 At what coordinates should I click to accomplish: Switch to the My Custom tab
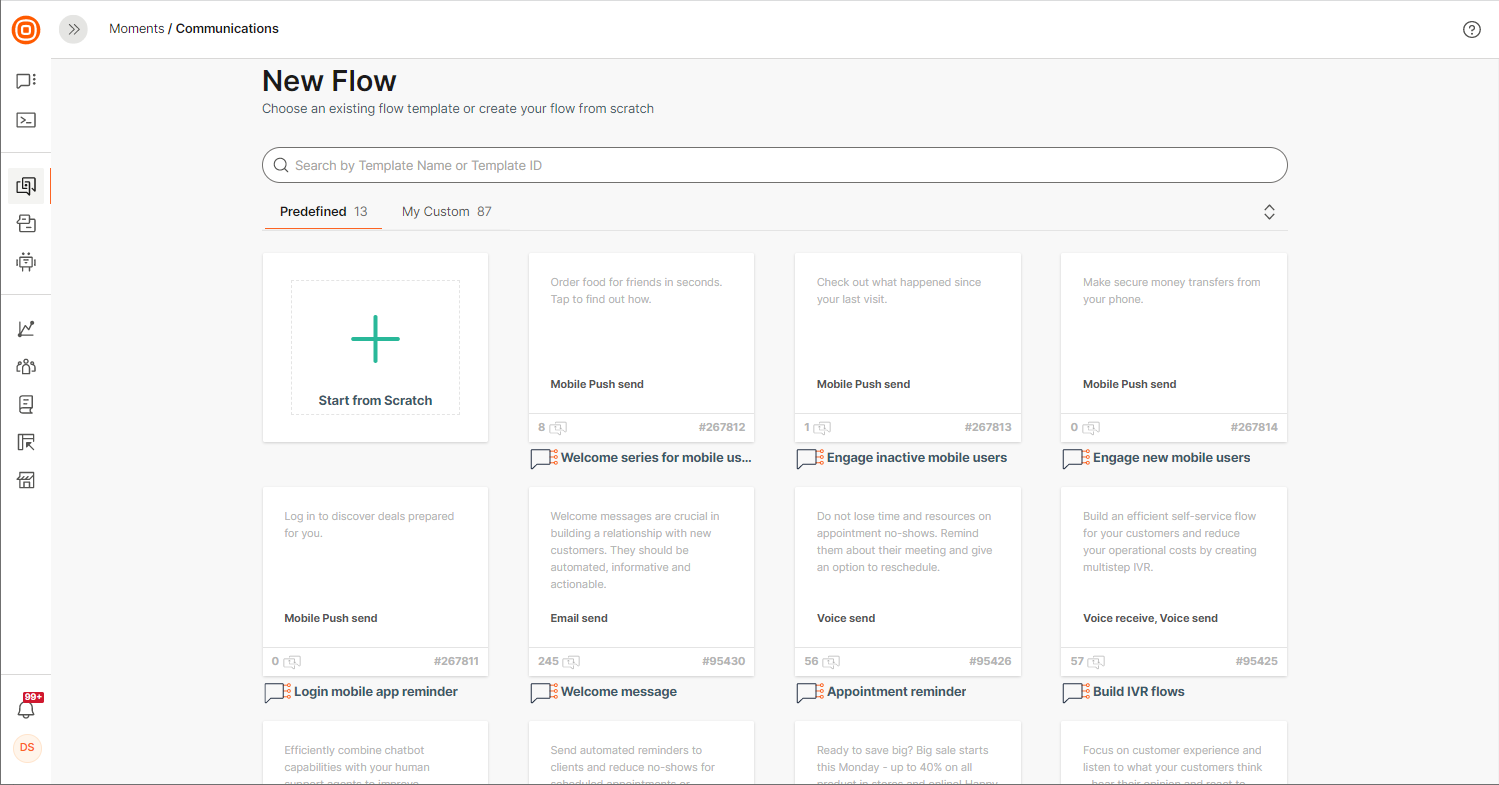click(446, 212)
